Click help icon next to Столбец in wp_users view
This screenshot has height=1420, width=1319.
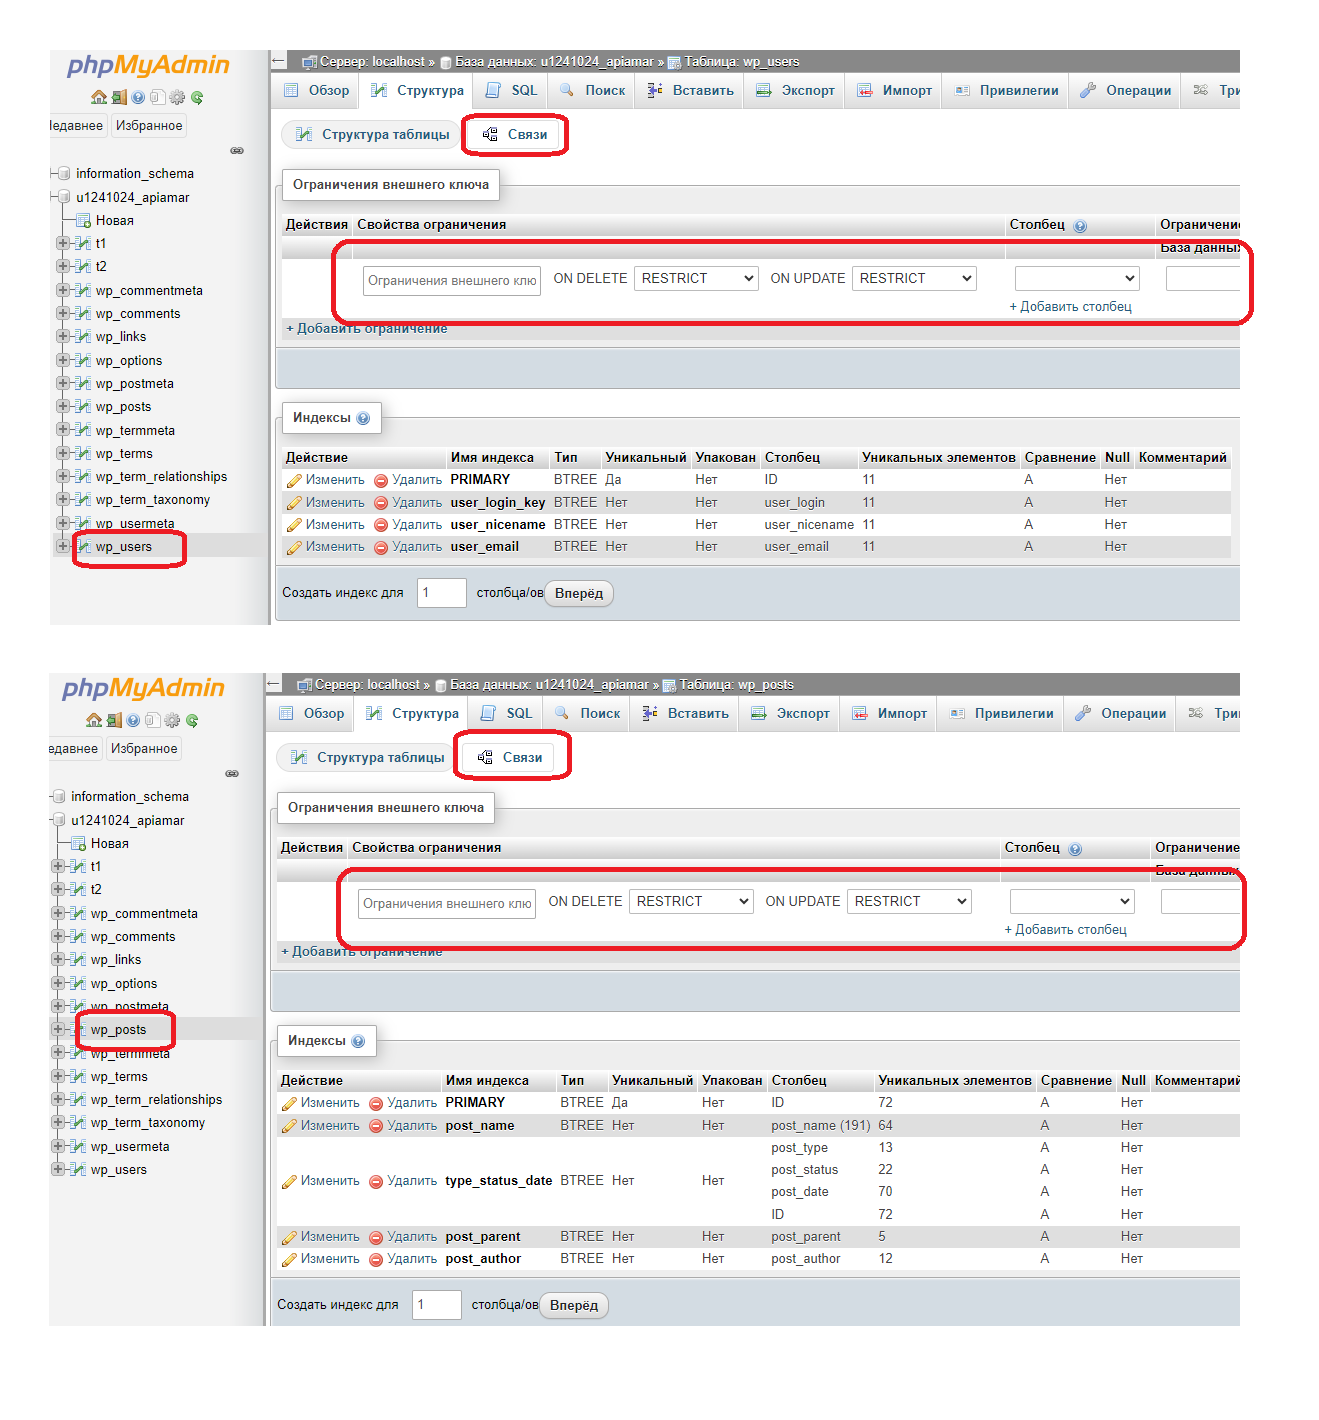click(x=1080, y=226)
